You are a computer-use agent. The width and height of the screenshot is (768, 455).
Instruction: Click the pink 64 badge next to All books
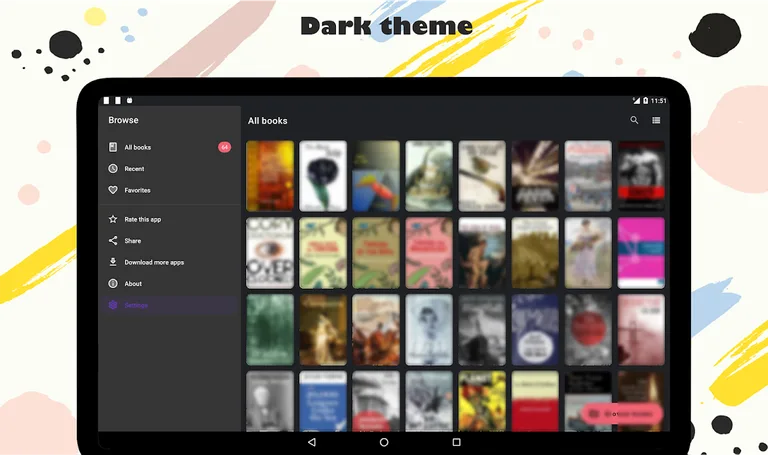[x=224, y=147]
